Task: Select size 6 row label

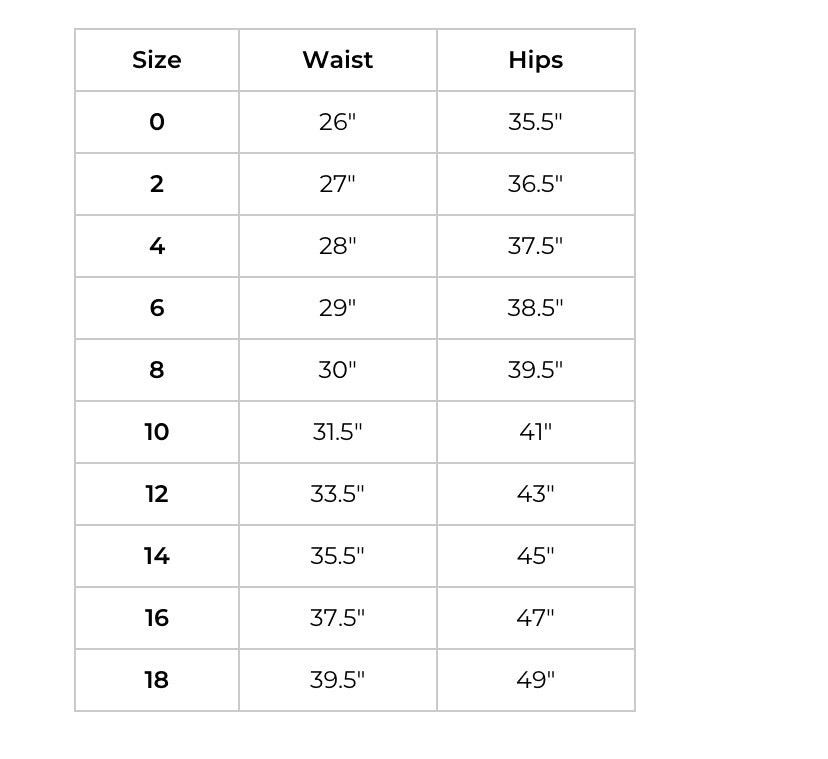Action: pyautogui.click(x=157, y=308)
